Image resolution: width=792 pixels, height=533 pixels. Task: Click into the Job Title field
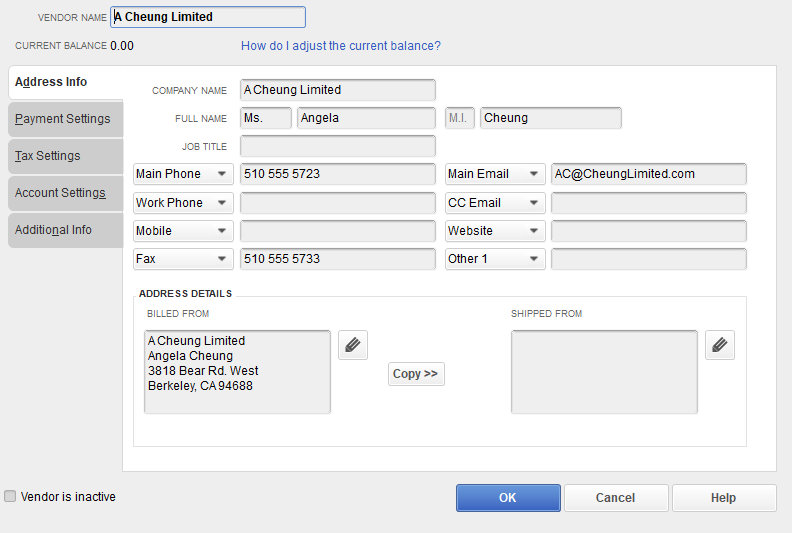tap(338, 146)
